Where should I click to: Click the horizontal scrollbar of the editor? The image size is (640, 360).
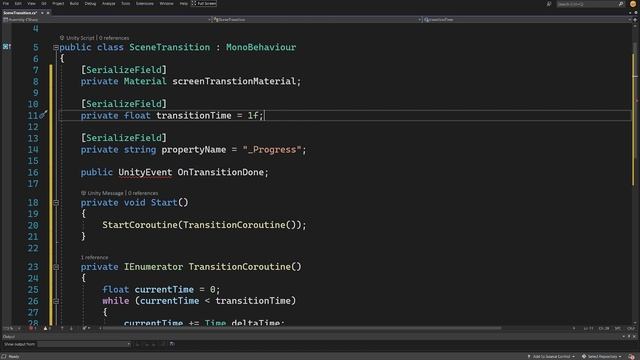[302, 328]
